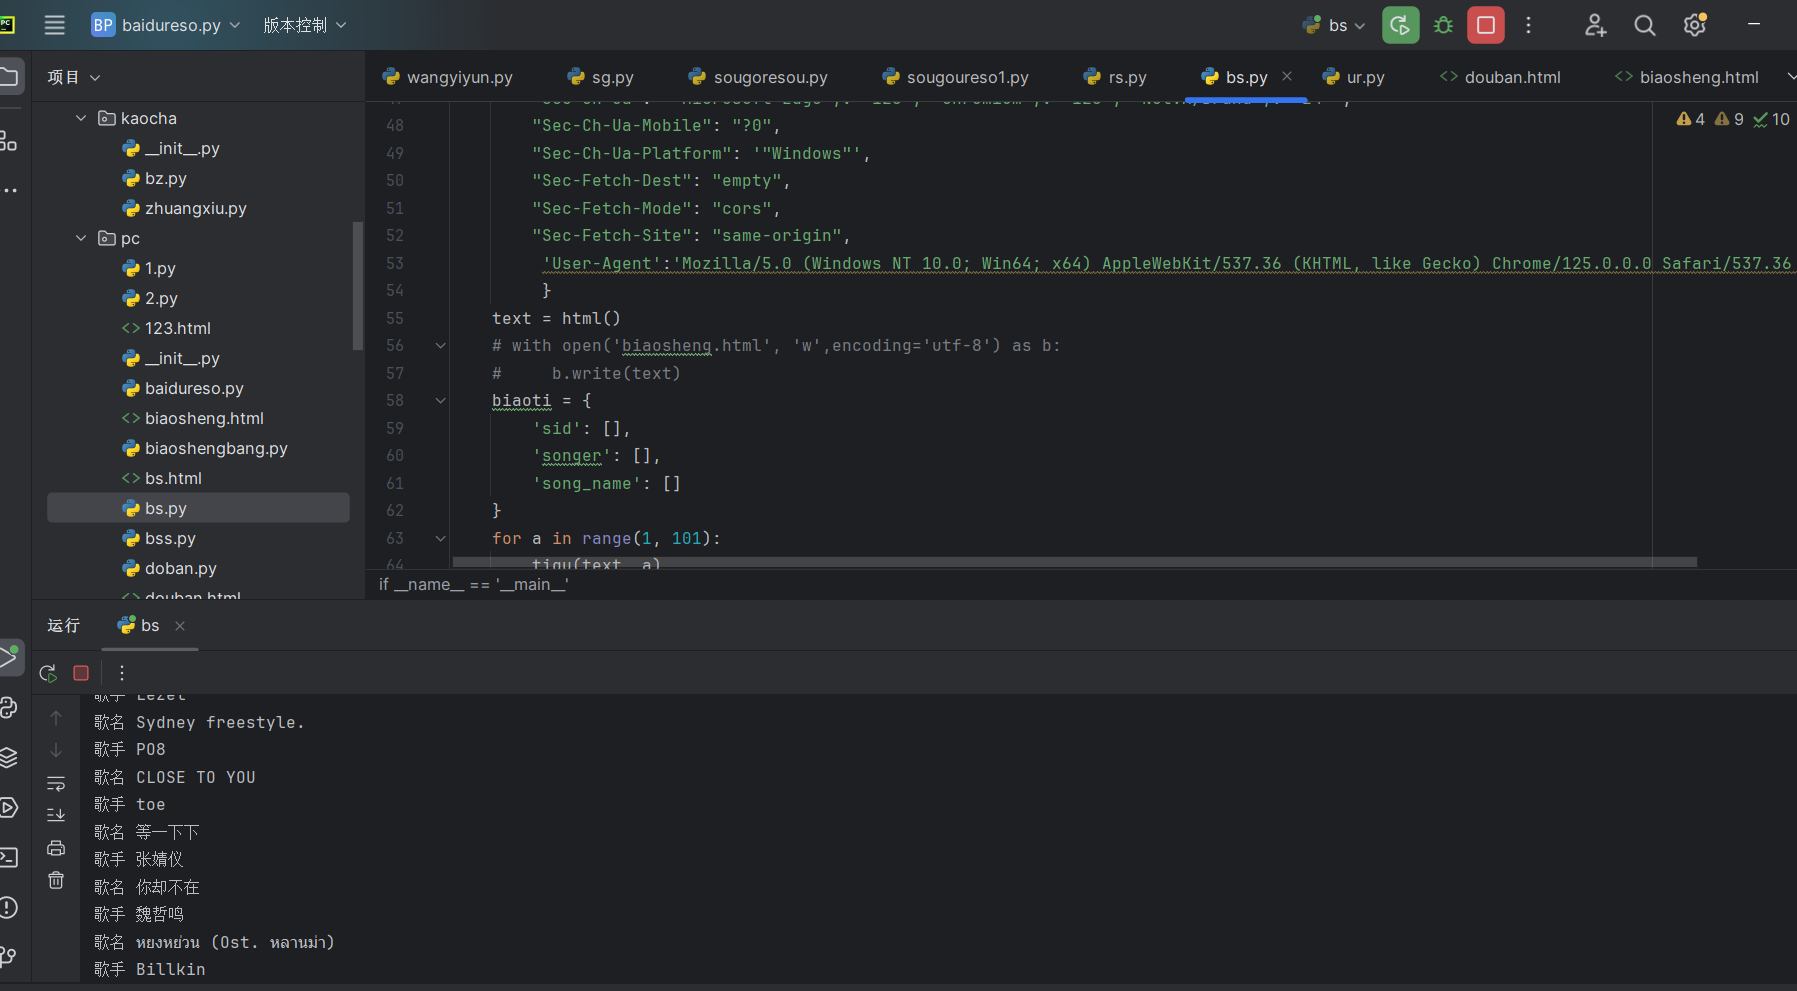The width and height of the screenshot is (1797, 991).
Task: Open the bs run configuration dropdown
Action: pos(1335,25)
